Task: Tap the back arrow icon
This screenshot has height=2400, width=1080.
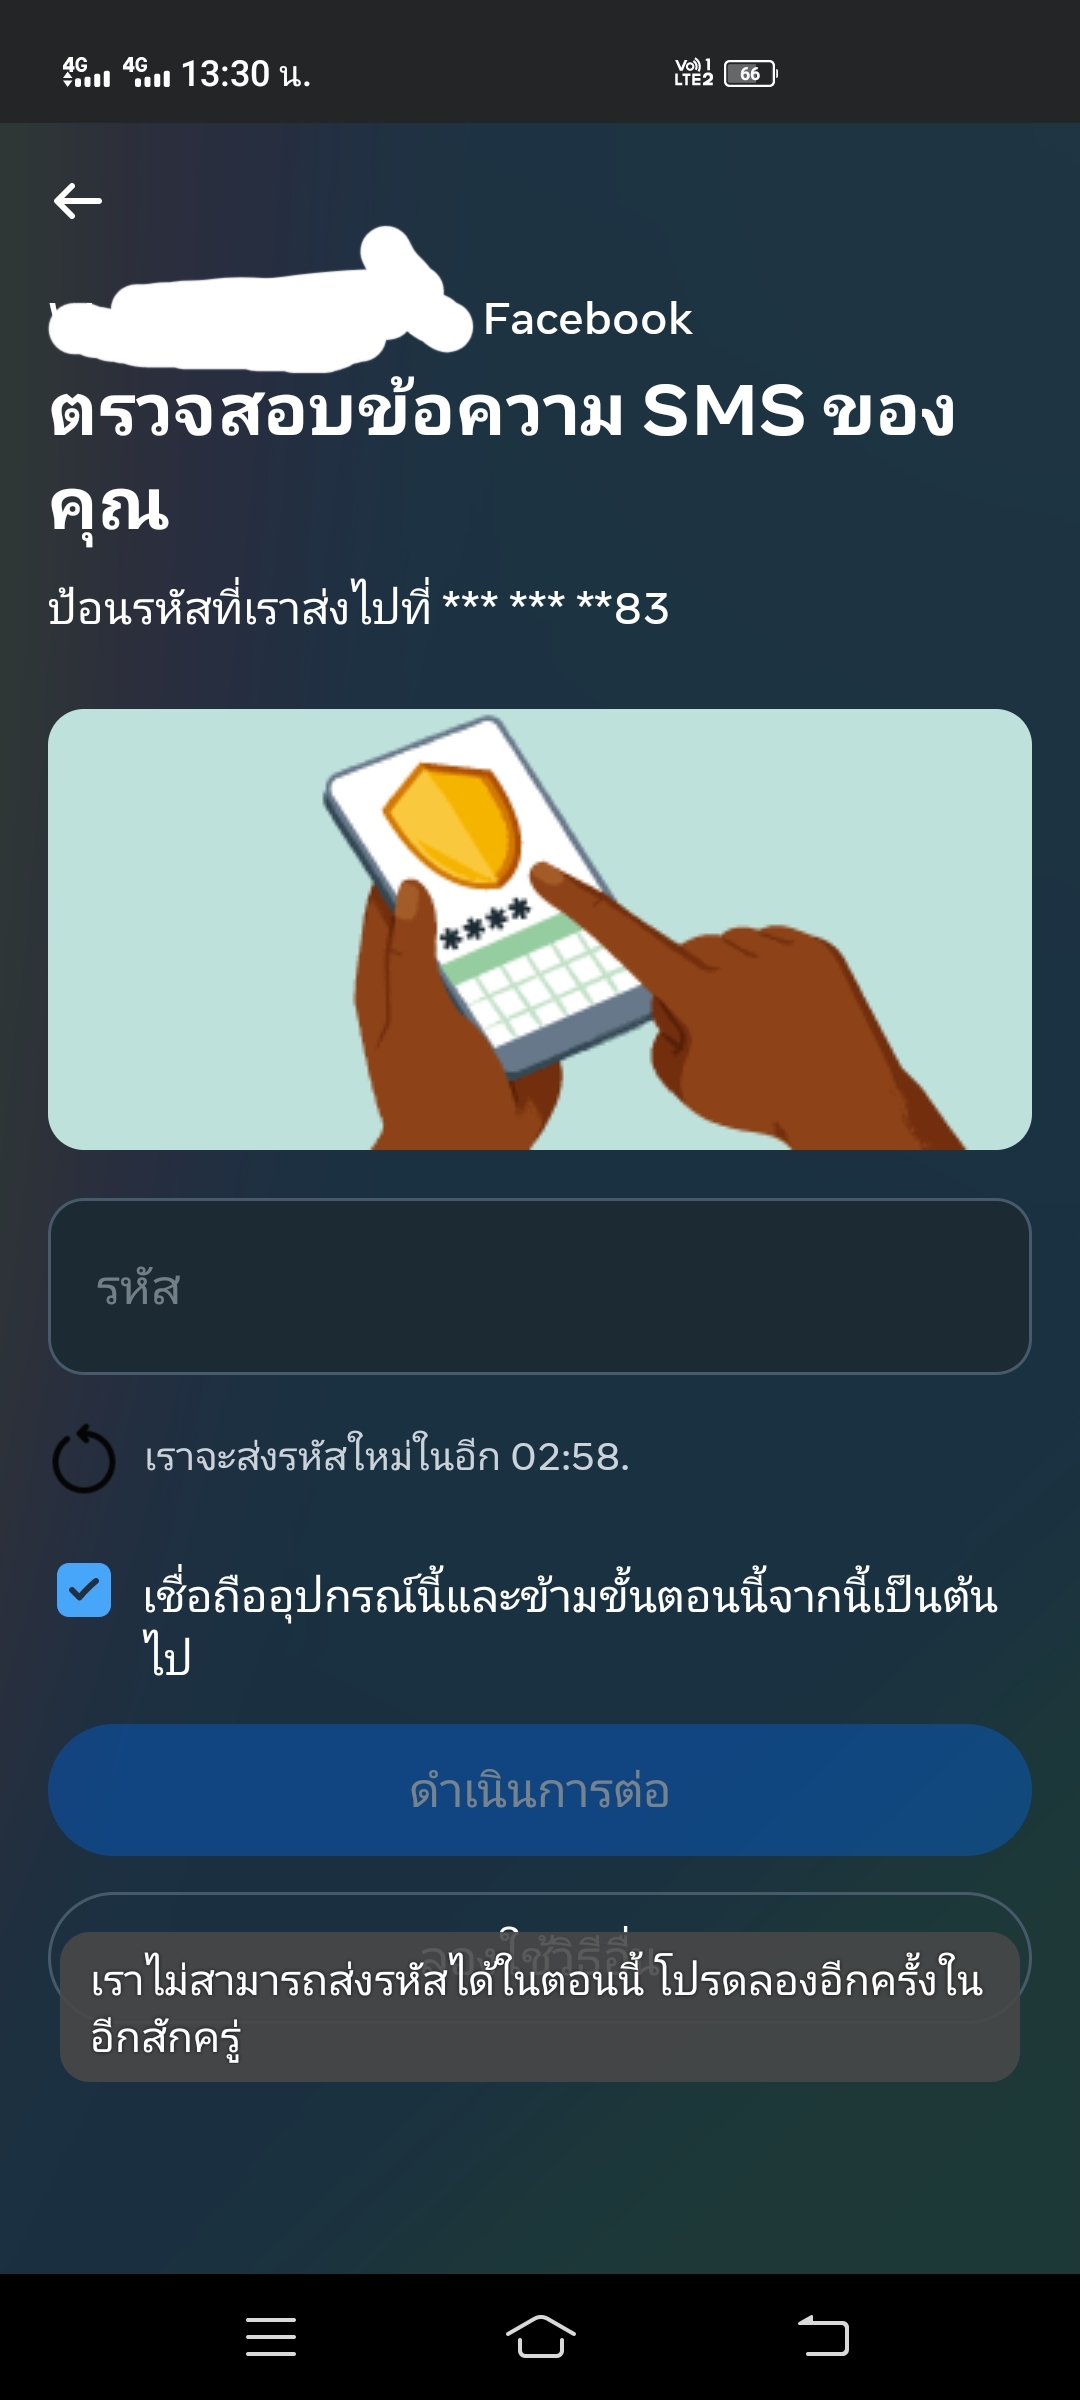Action: coord(78,201)
